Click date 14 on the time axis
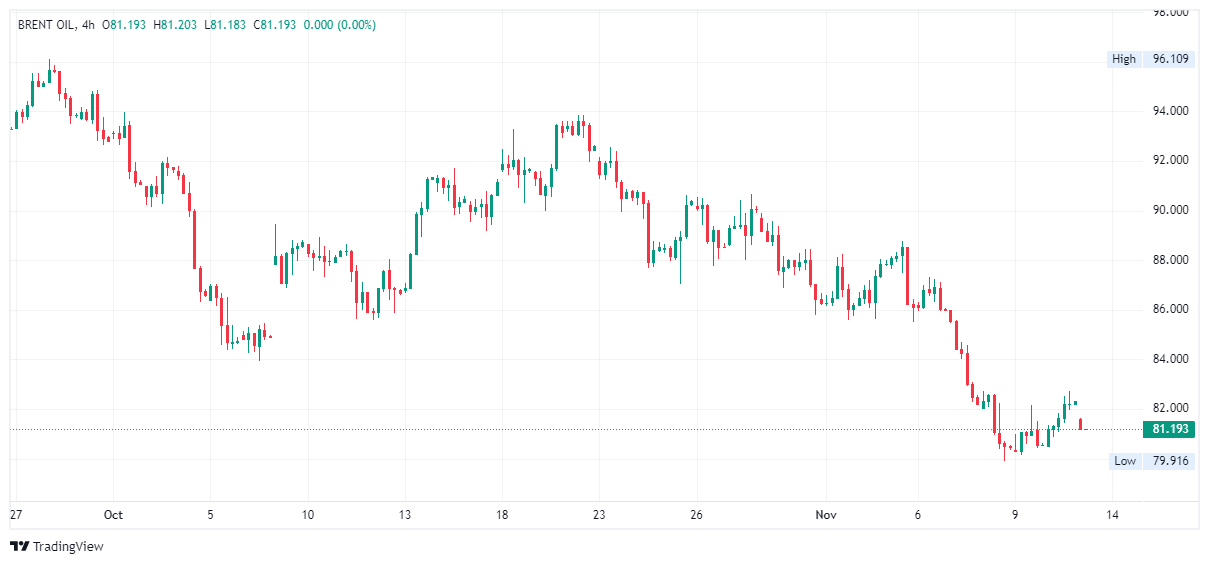This screenshot has height=564, width=1209. [1112, 515]
